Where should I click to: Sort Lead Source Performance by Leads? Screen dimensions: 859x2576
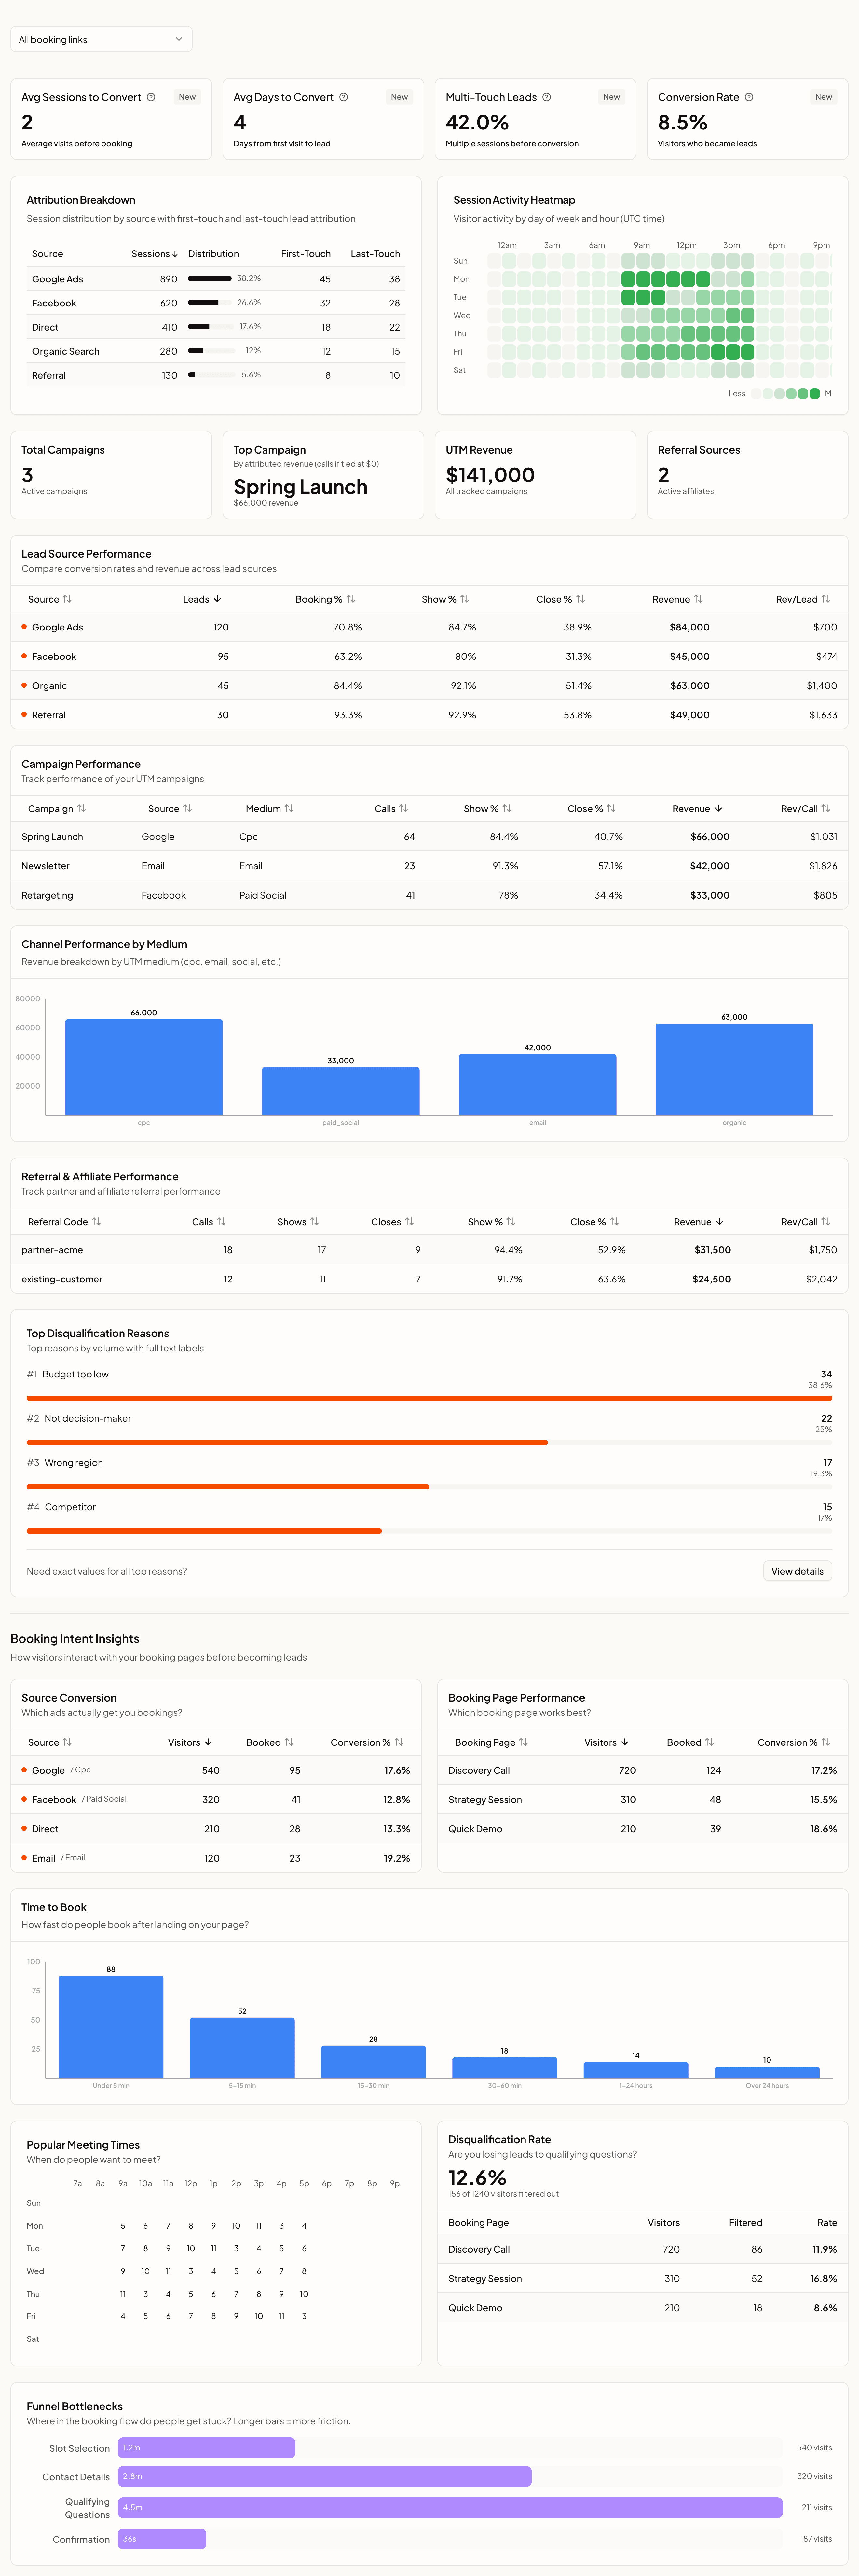(202, 599)
